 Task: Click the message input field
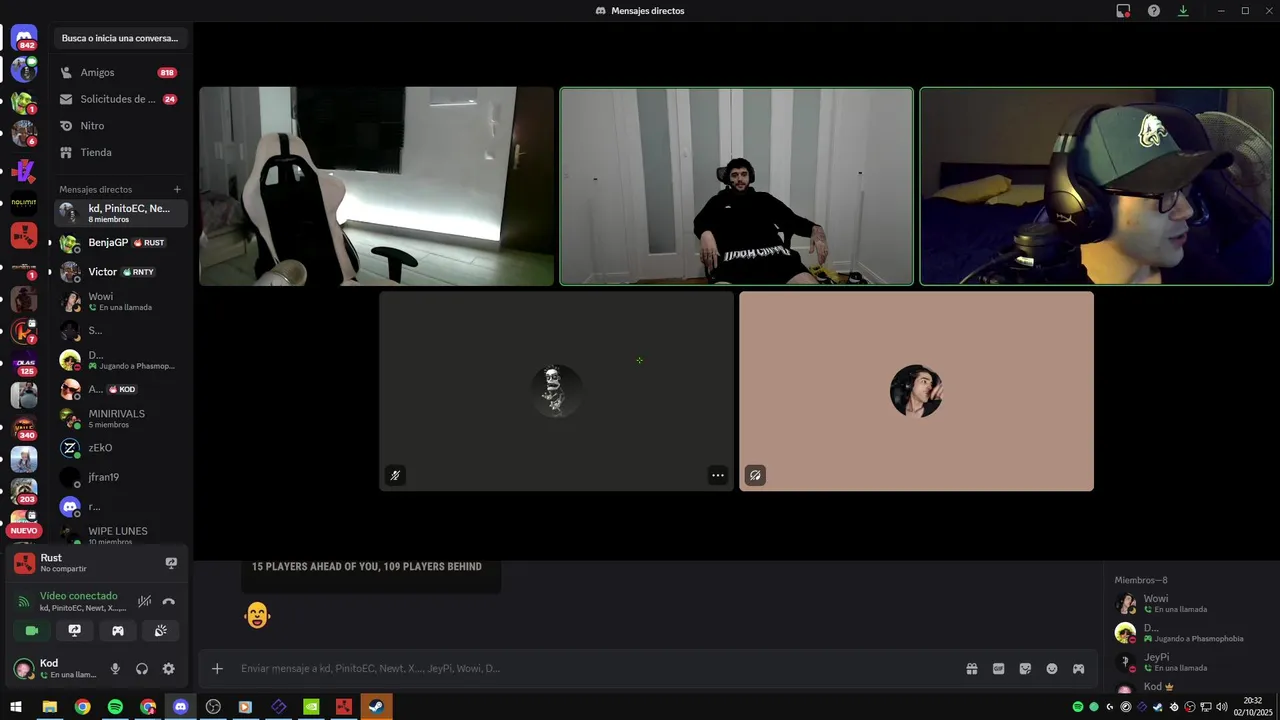[x=595, y=668]
